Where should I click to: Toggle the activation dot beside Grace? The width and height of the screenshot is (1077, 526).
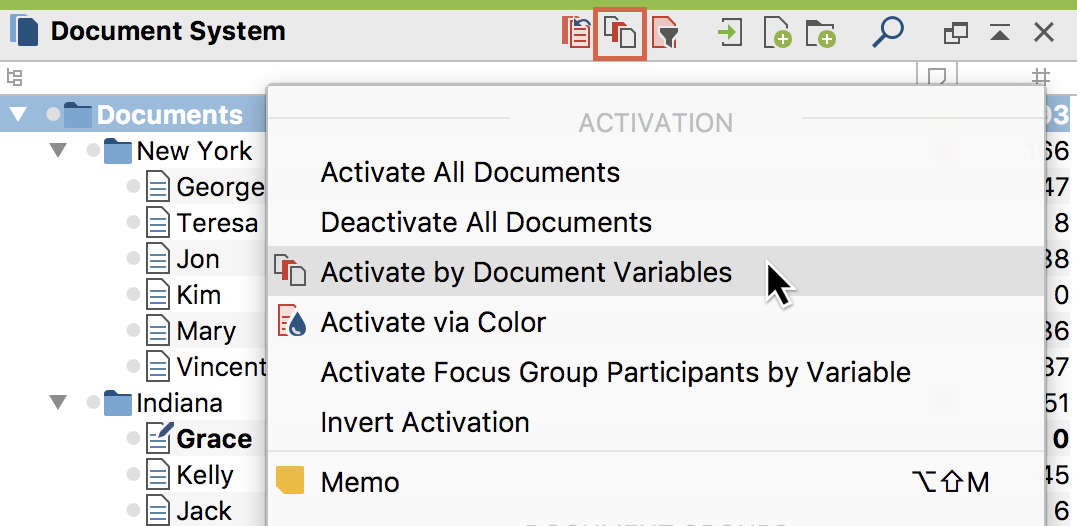(133, 439)
